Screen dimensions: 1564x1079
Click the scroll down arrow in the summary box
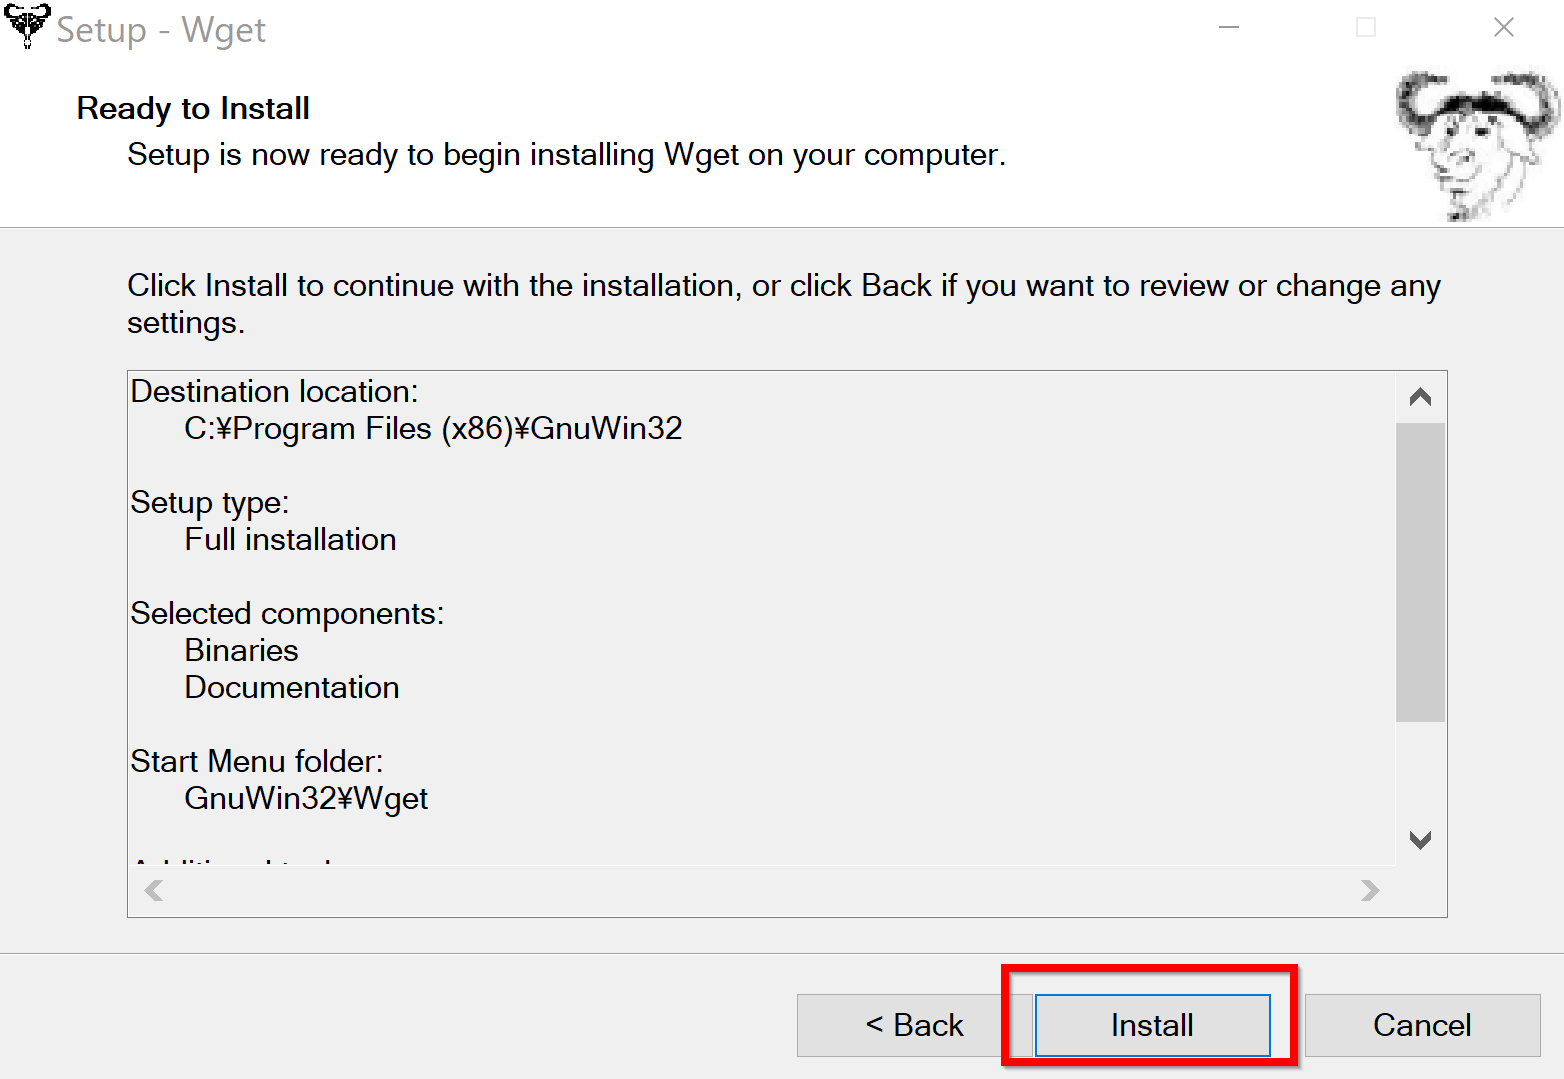click(1420, 839)
